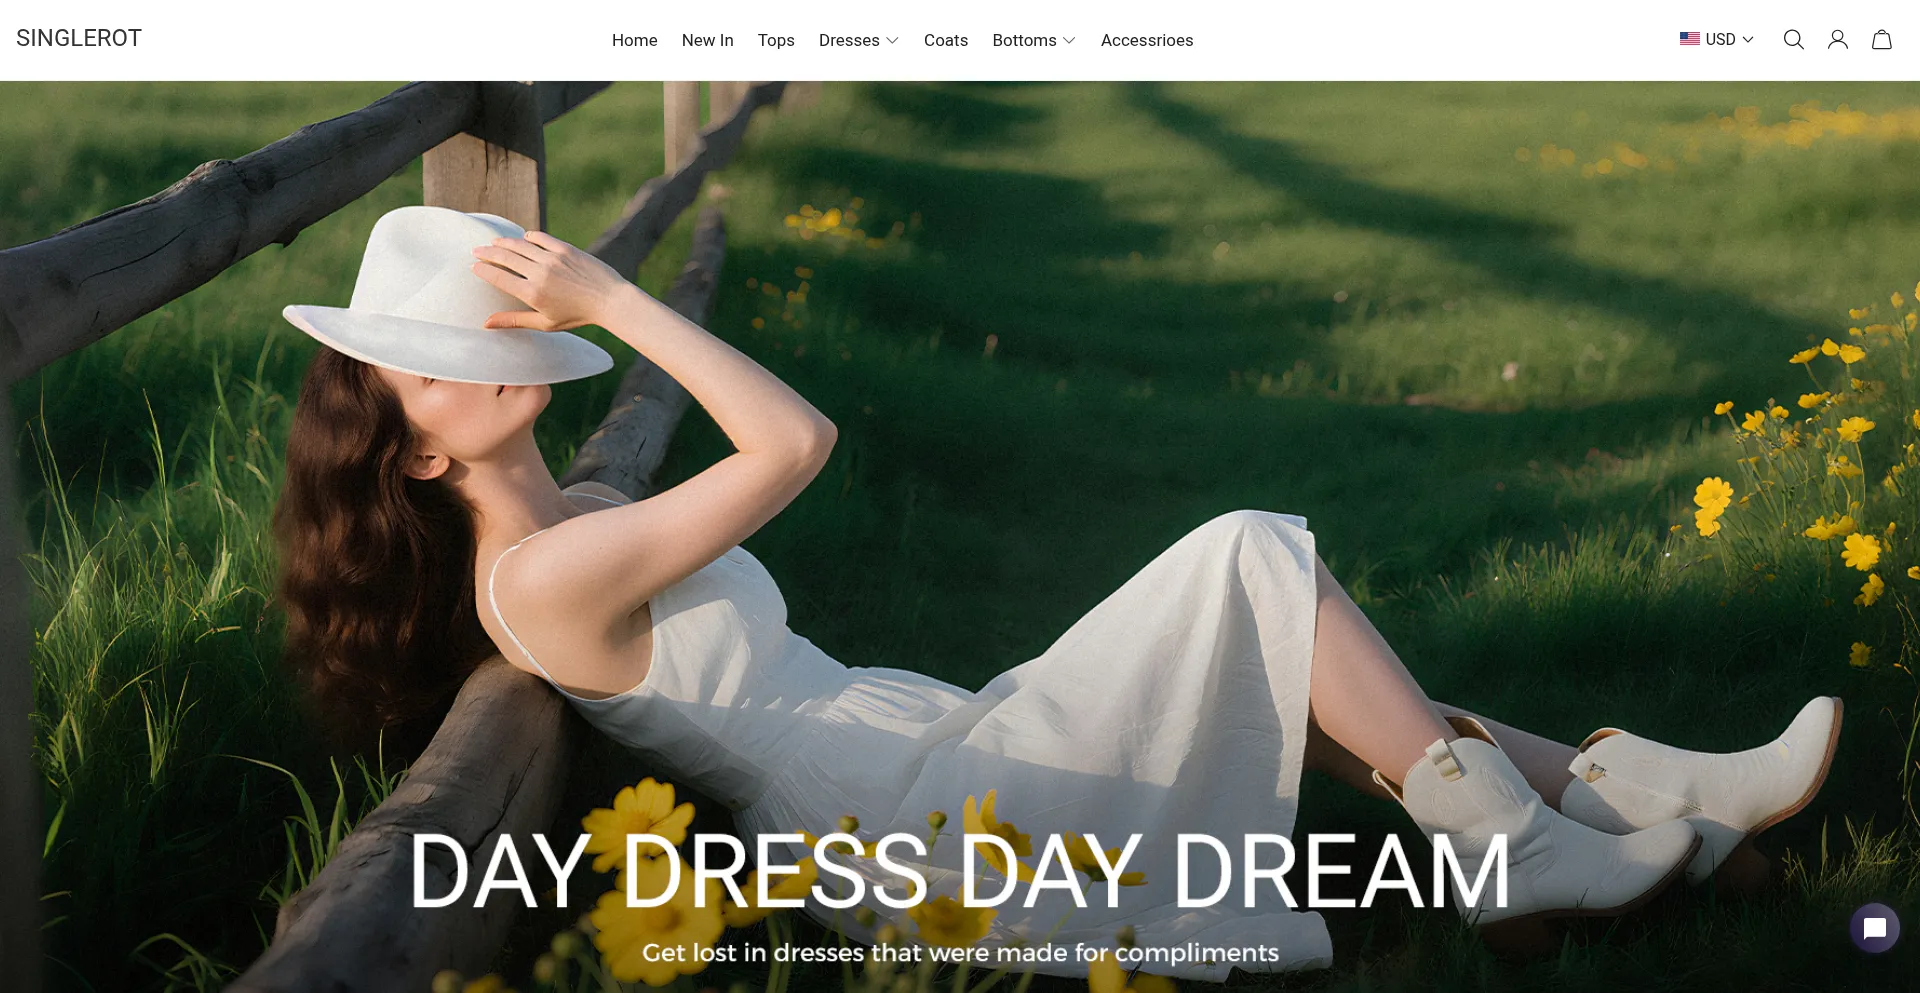Go to the Home menu item
The width and height of the screenshot is (1920, 993).
[634, 41]
